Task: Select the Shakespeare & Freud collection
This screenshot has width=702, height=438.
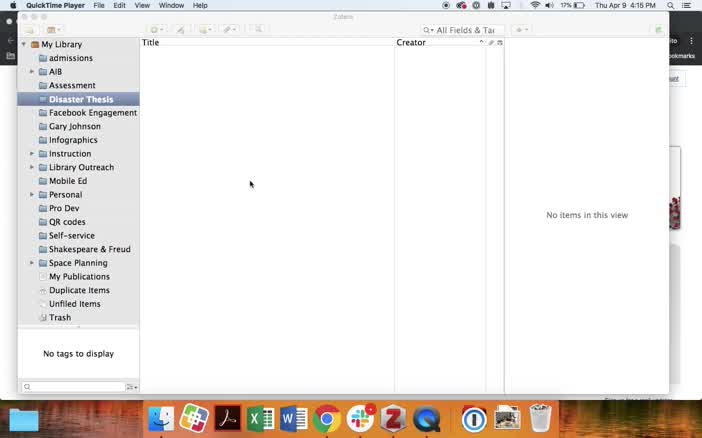Action: tap(90, 249)
